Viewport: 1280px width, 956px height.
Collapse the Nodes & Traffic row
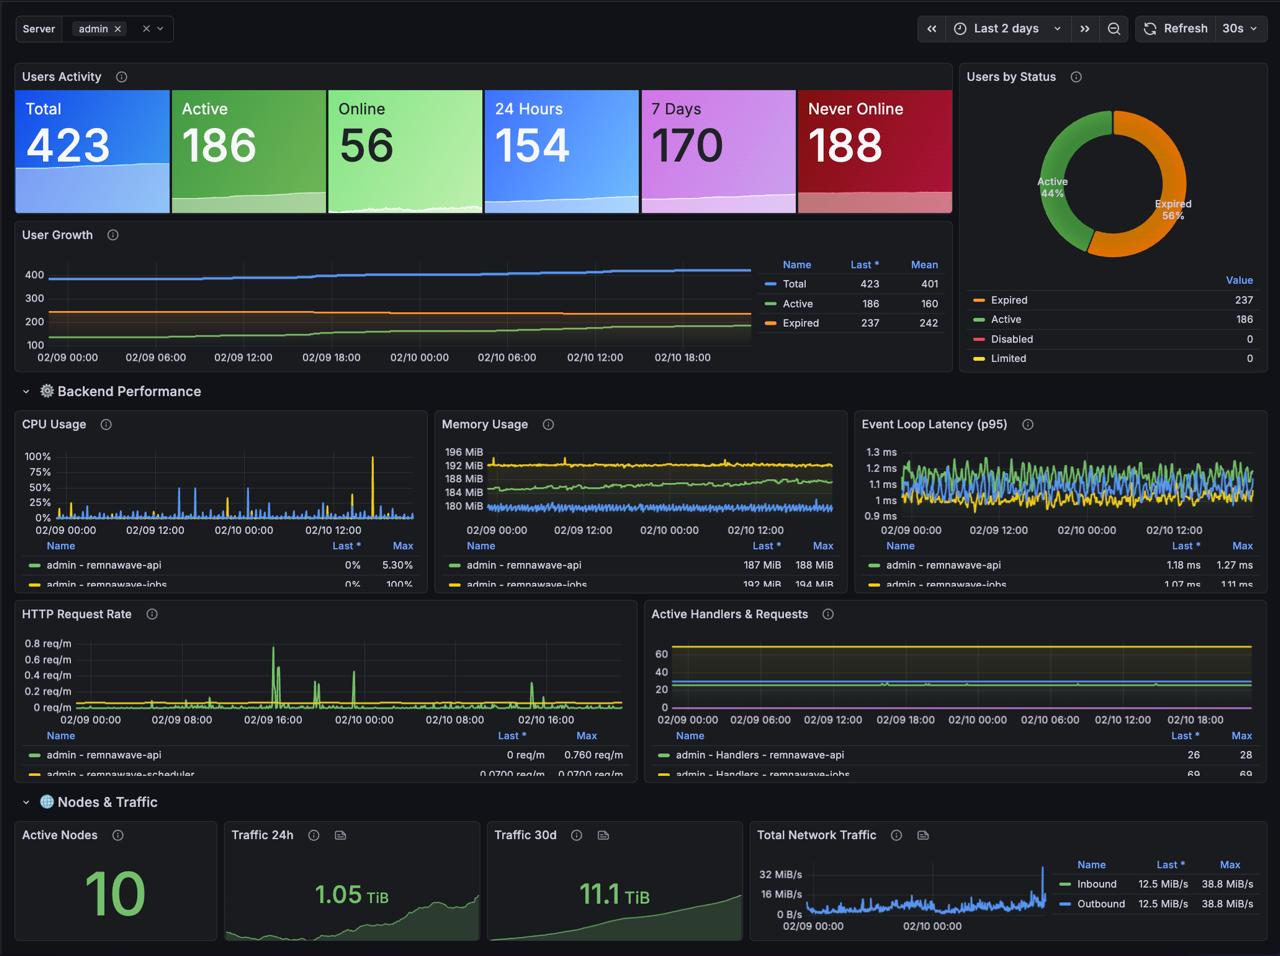pyautogui.click(x=26, y=802)
